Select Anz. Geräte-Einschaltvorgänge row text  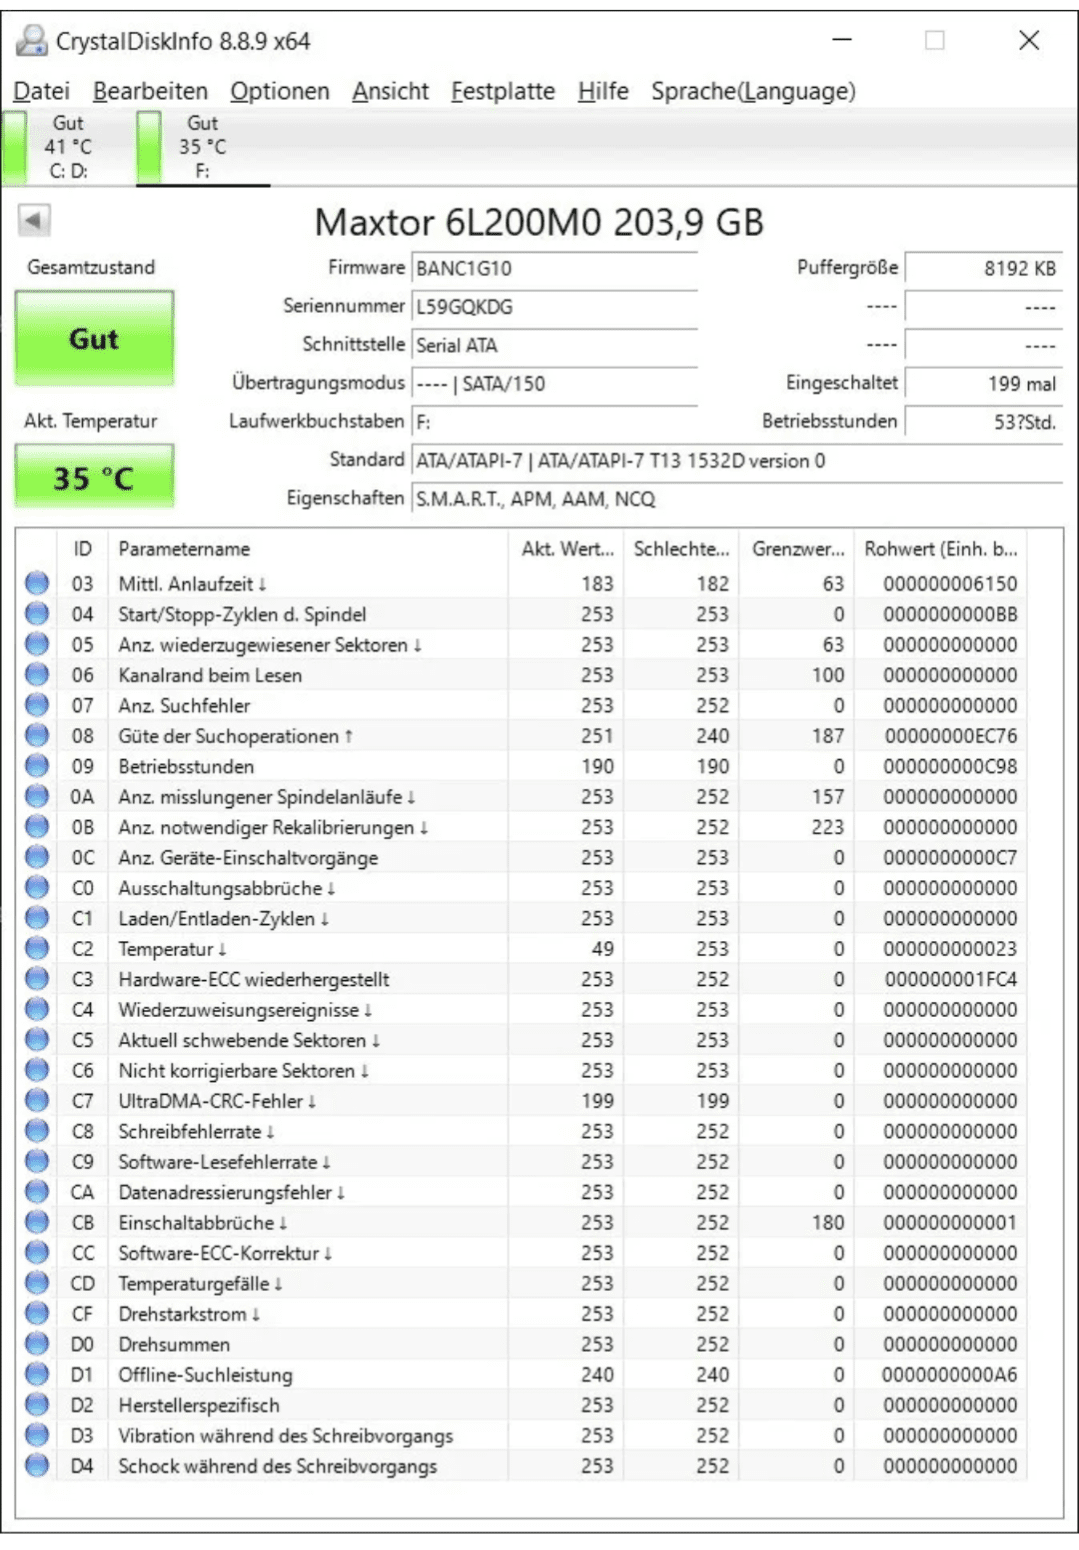point(248,857)
